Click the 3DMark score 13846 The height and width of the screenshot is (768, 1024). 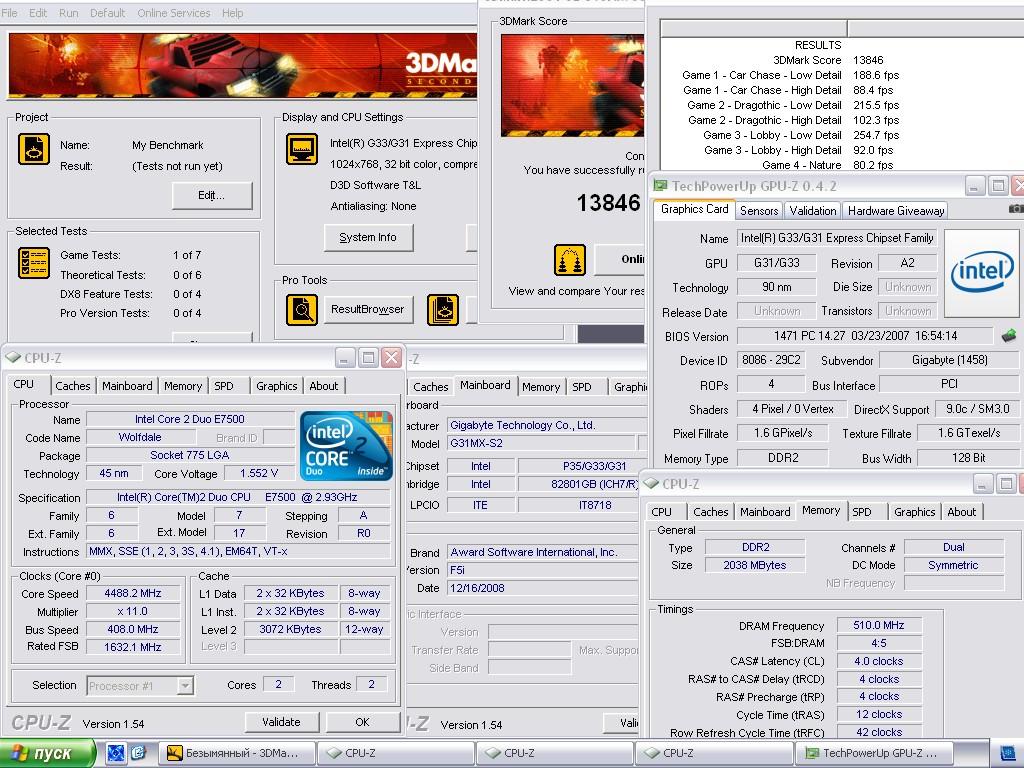point(608,203)
